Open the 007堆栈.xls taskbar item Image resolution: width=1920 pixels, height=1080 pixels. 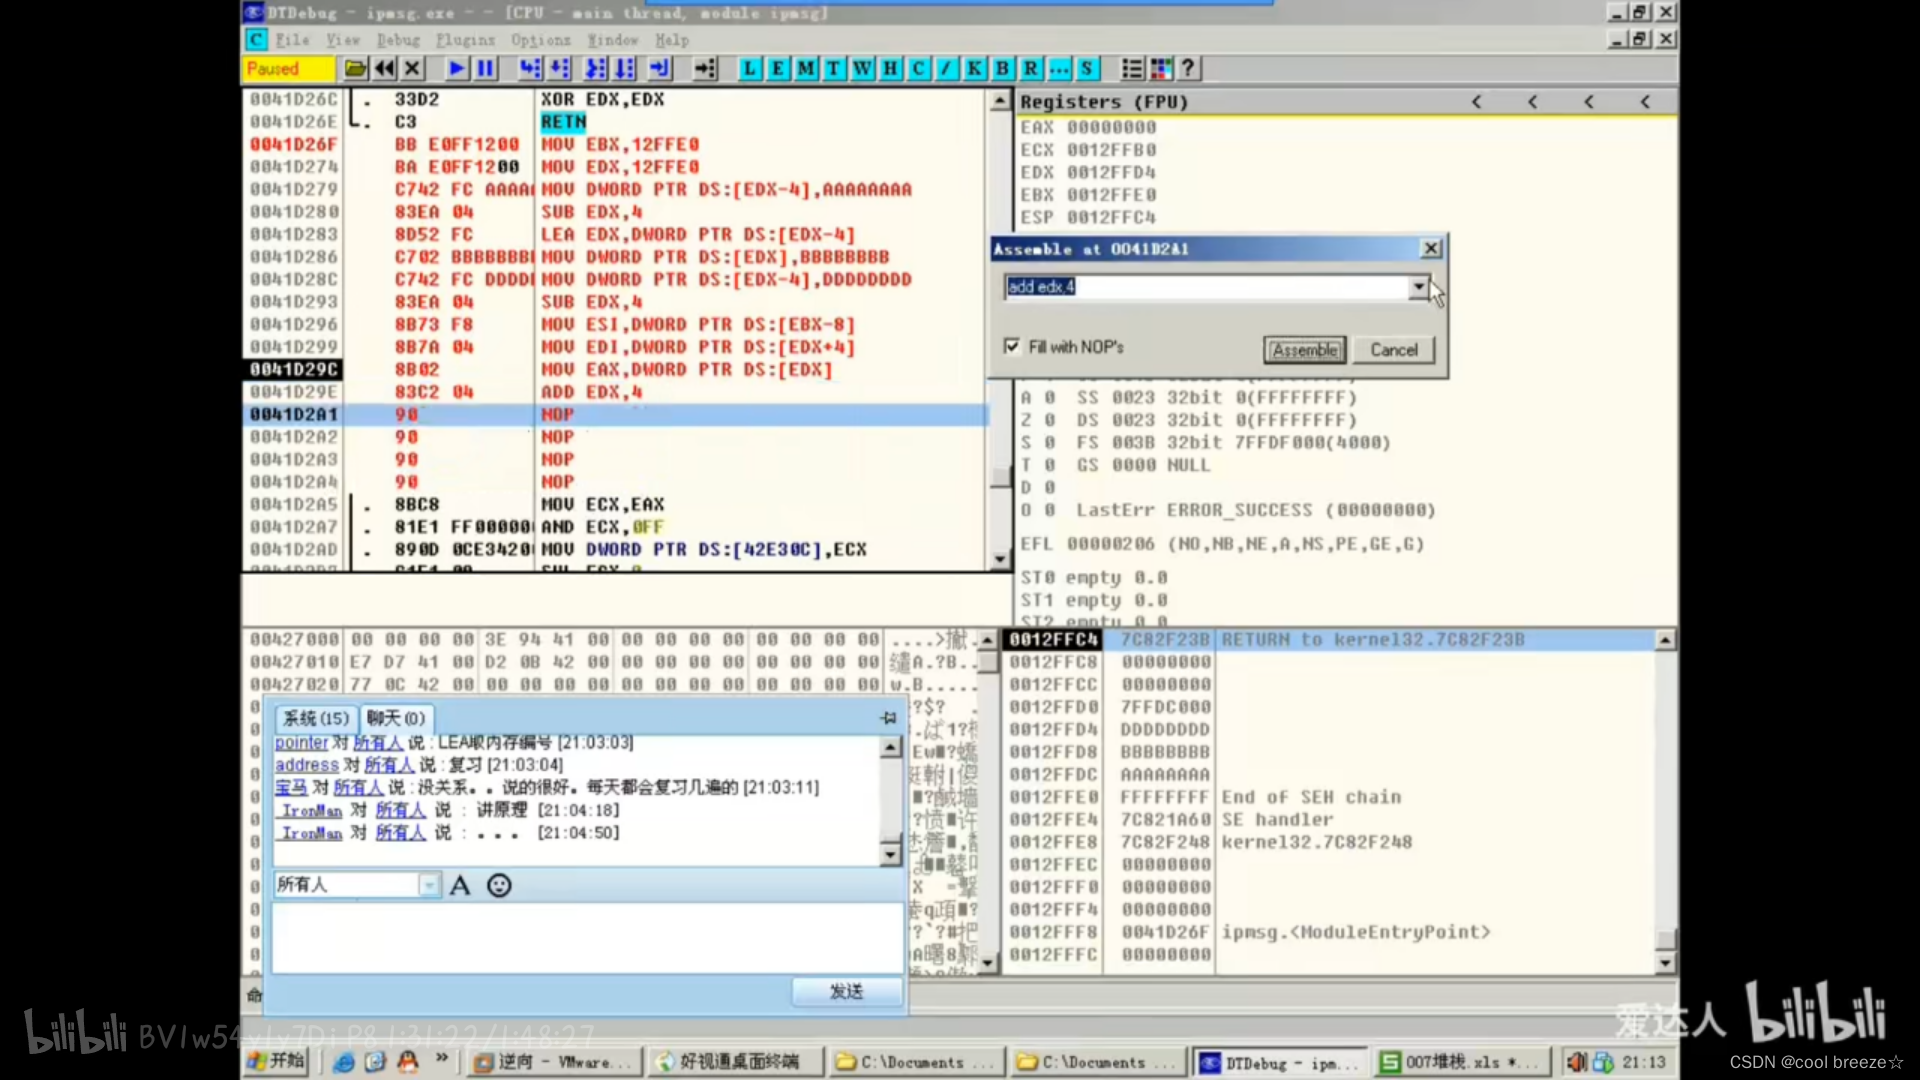tap(1462, 1062)
